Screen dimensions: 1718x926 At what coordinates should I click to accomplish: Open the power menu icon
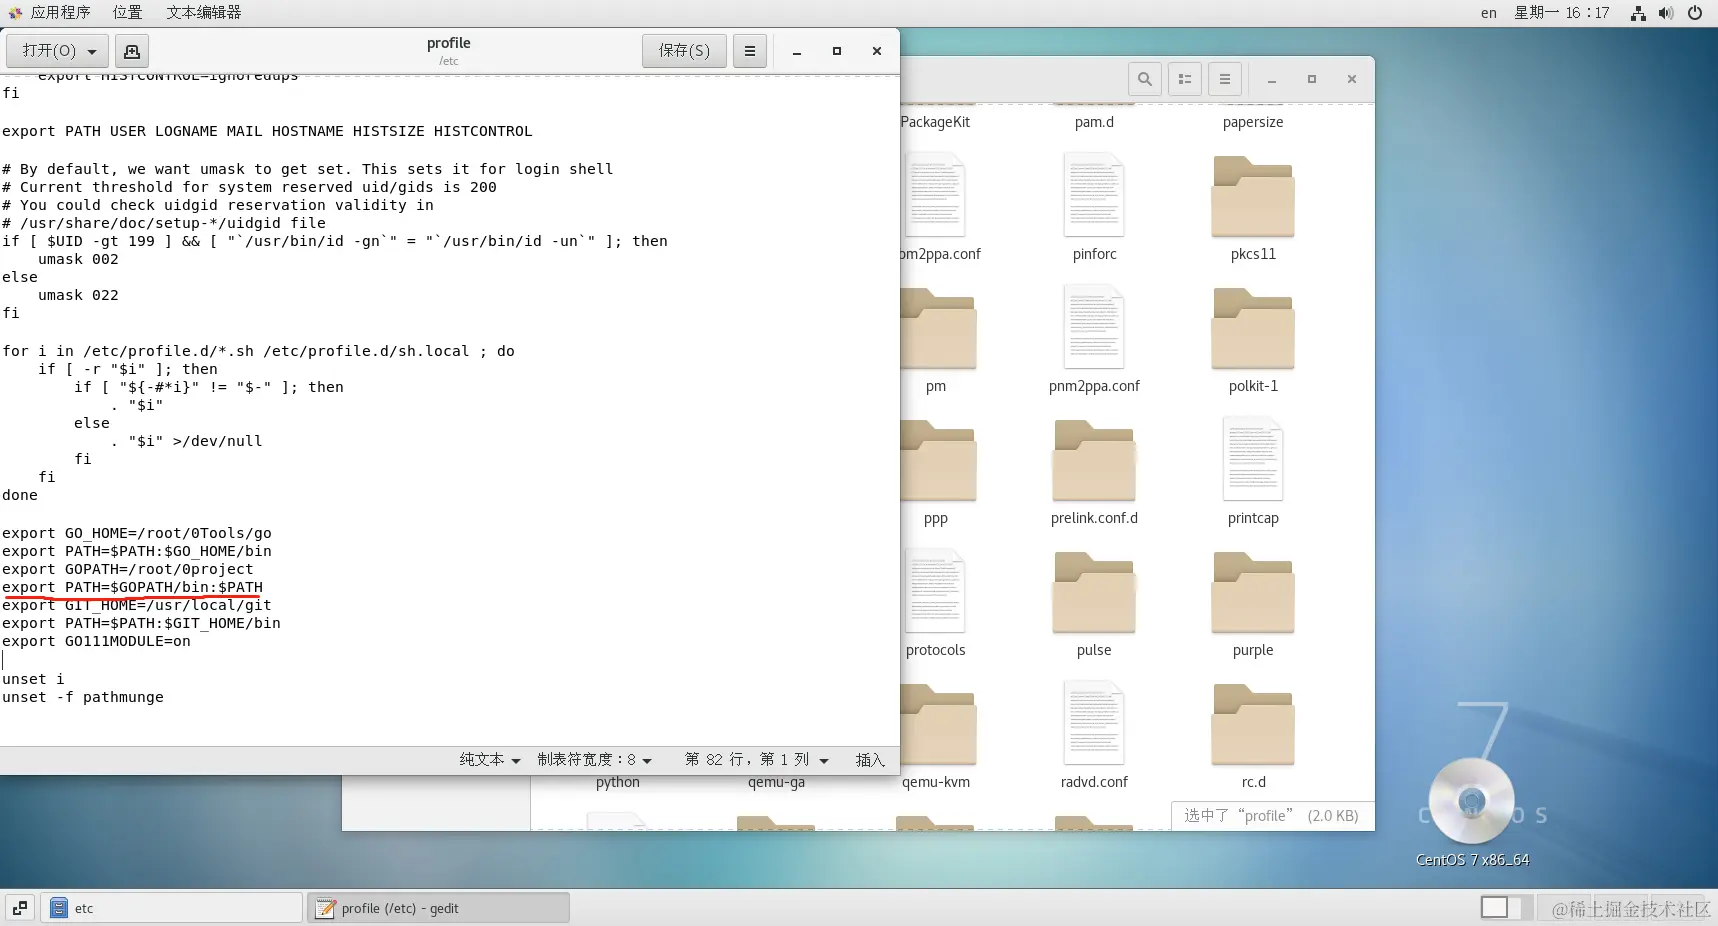point(1695,13)
